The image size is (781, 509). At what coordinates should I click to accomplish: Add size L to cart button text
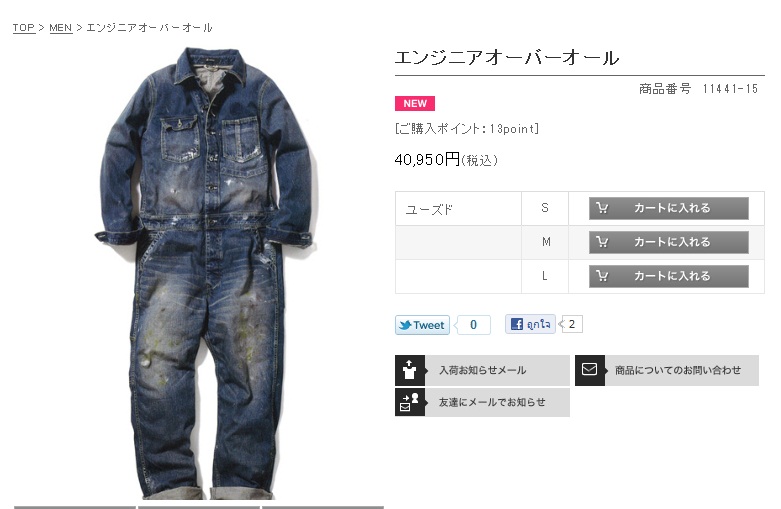point(672,276)
